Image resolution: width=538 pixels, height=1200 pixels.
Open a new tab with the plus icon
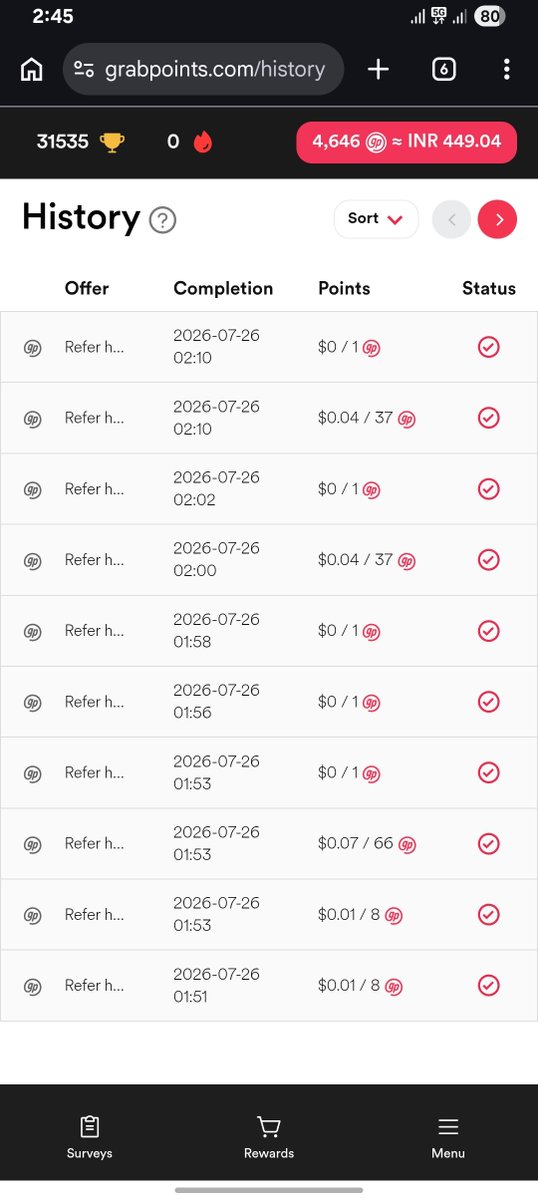click(378, 69)
